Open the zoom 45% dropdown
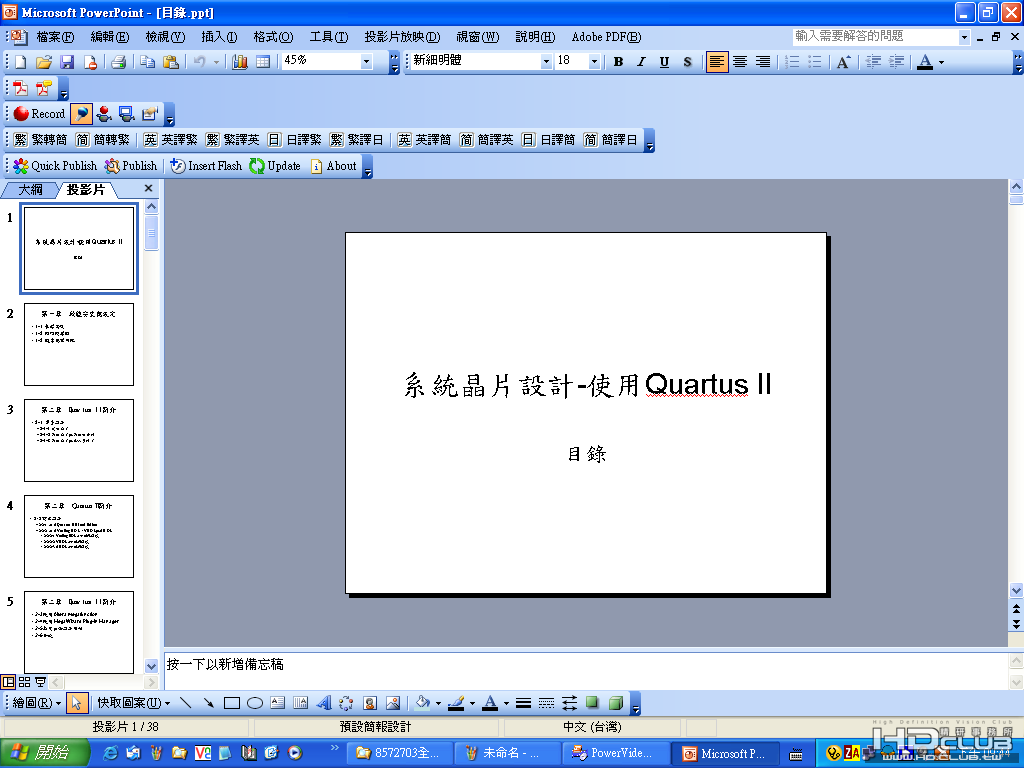This screenshot has height=768, width=1024. click(x=366, y=62)
